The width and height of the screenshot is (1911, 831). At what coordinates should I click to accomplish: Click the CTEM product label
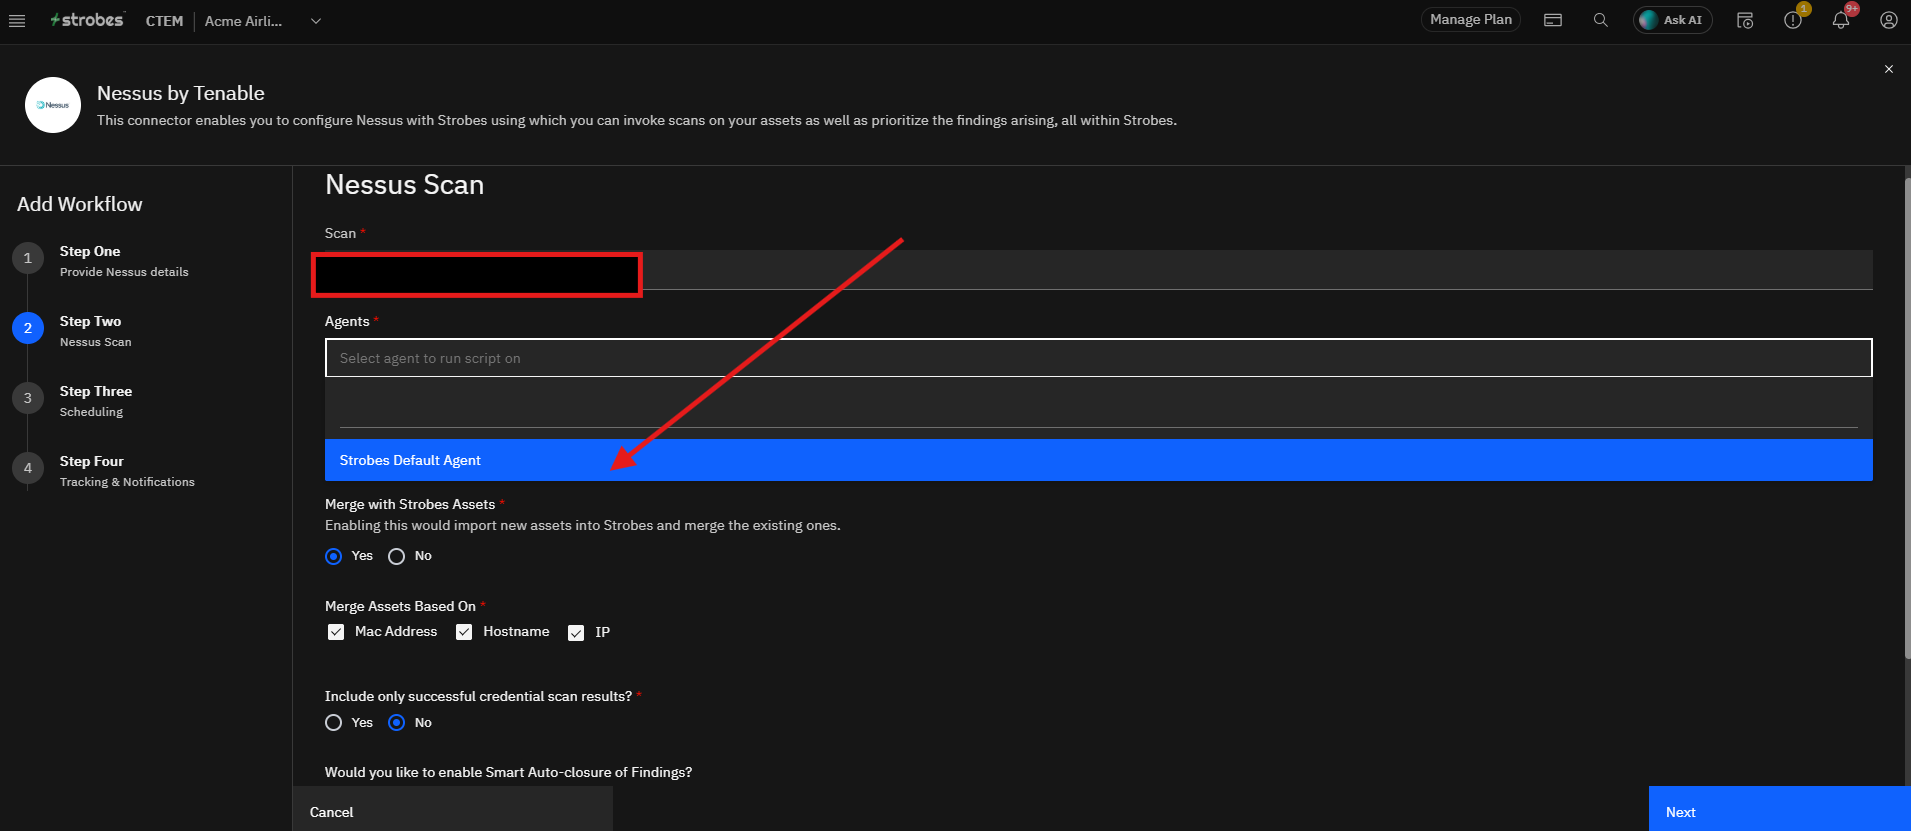[x=164, y=21]
